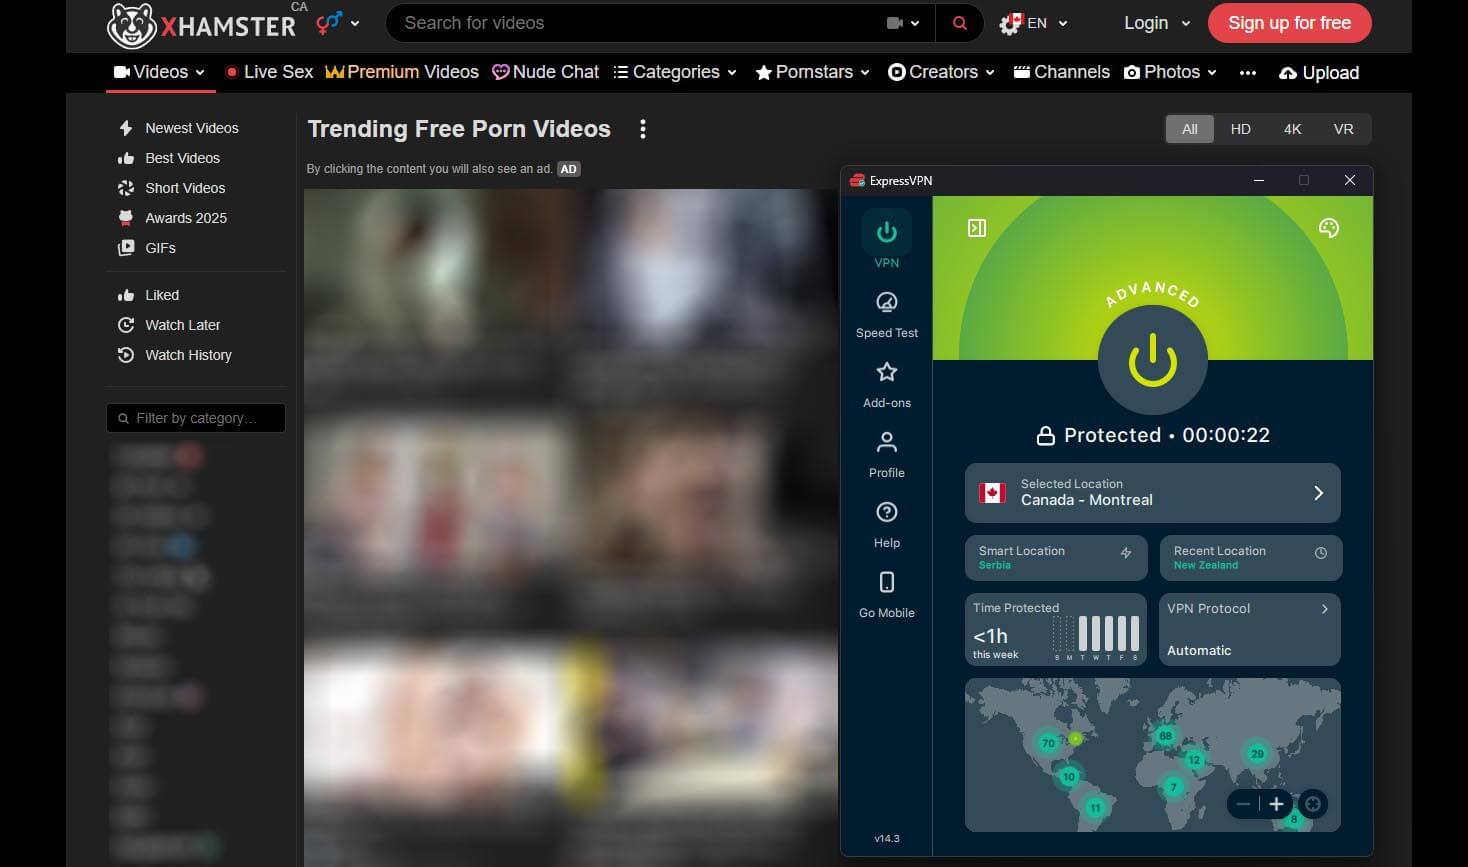Open the EN language settings dropdown
1468x867 pixels.
(x=1033, y=23)
